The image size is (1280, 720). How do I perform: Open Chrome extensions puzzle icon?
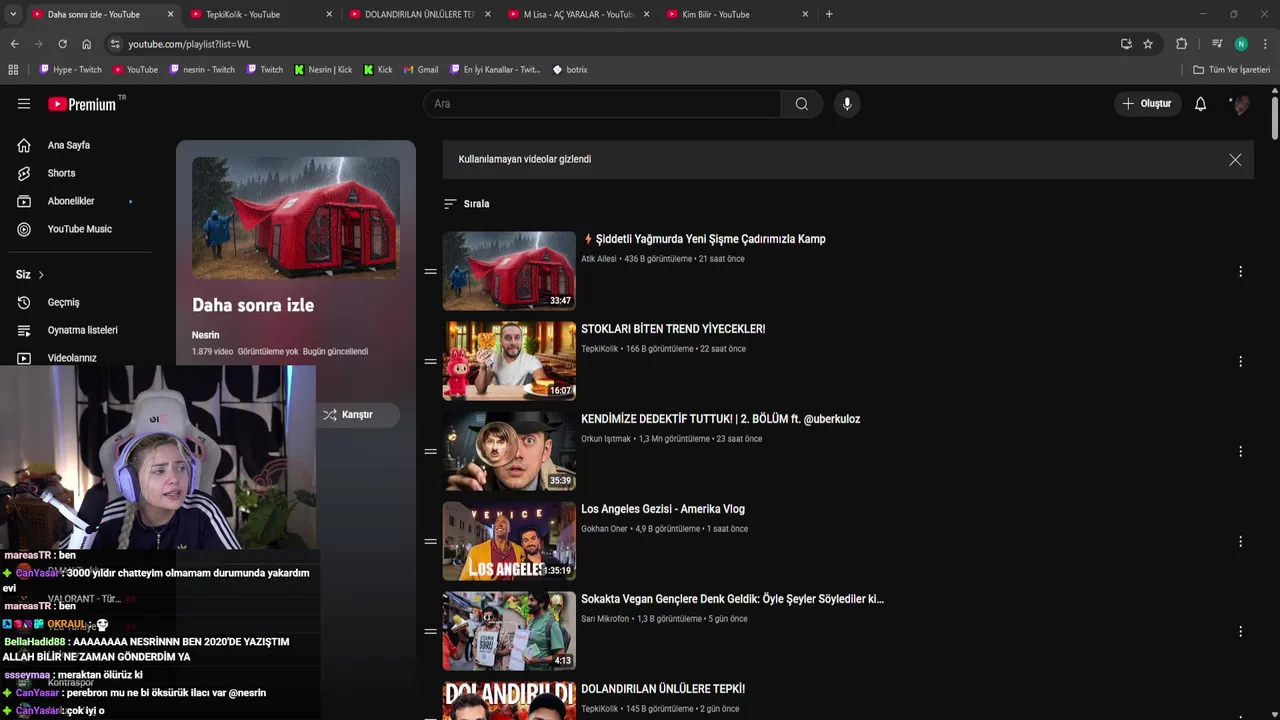click(x=1181, y=44)
